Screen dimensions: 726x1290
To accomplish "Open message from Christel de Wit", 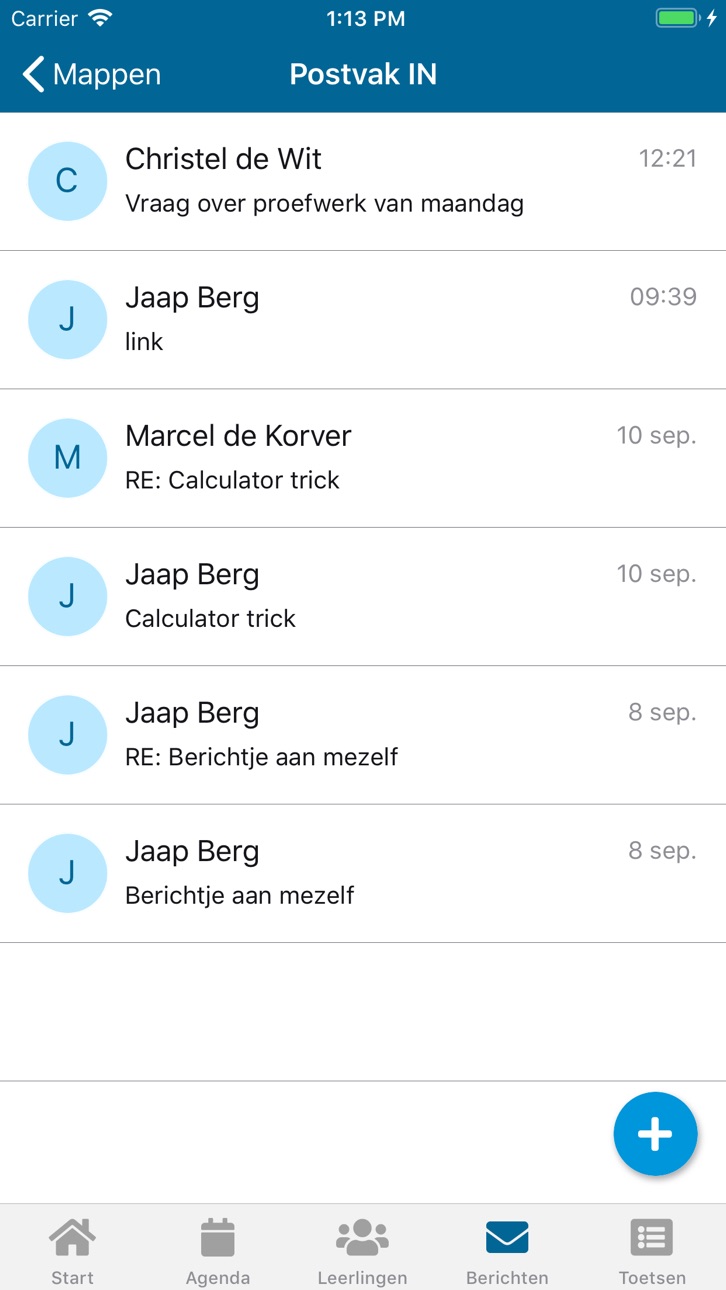I will [x=363, y=181].
